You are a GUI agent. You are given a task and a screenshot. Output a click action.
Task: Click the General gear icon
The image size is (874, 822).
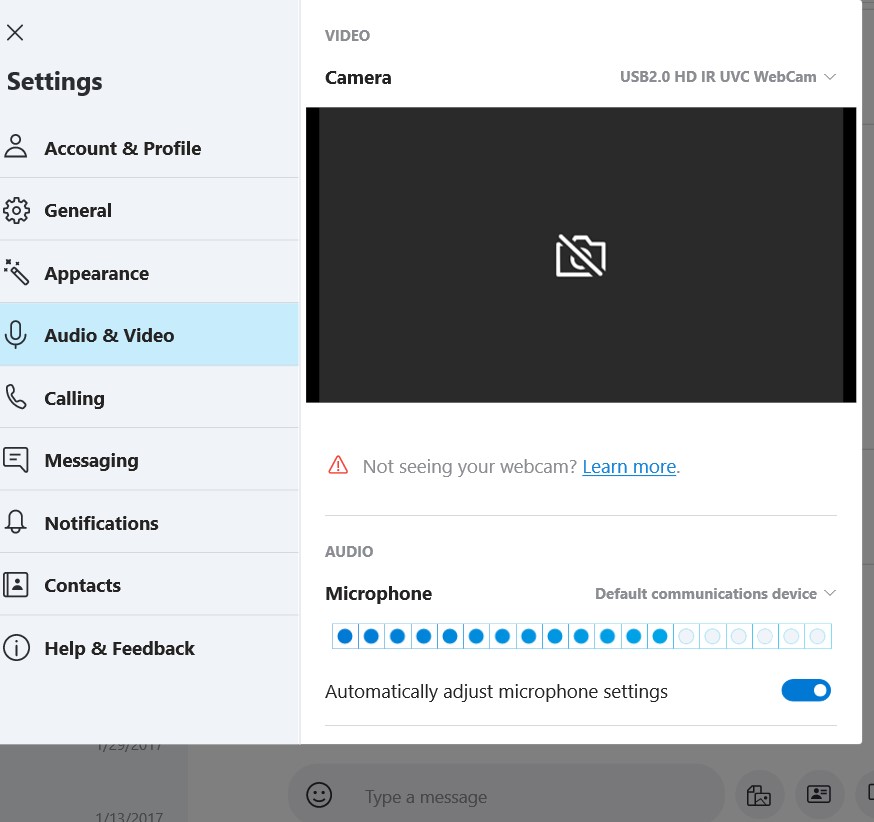16,210
